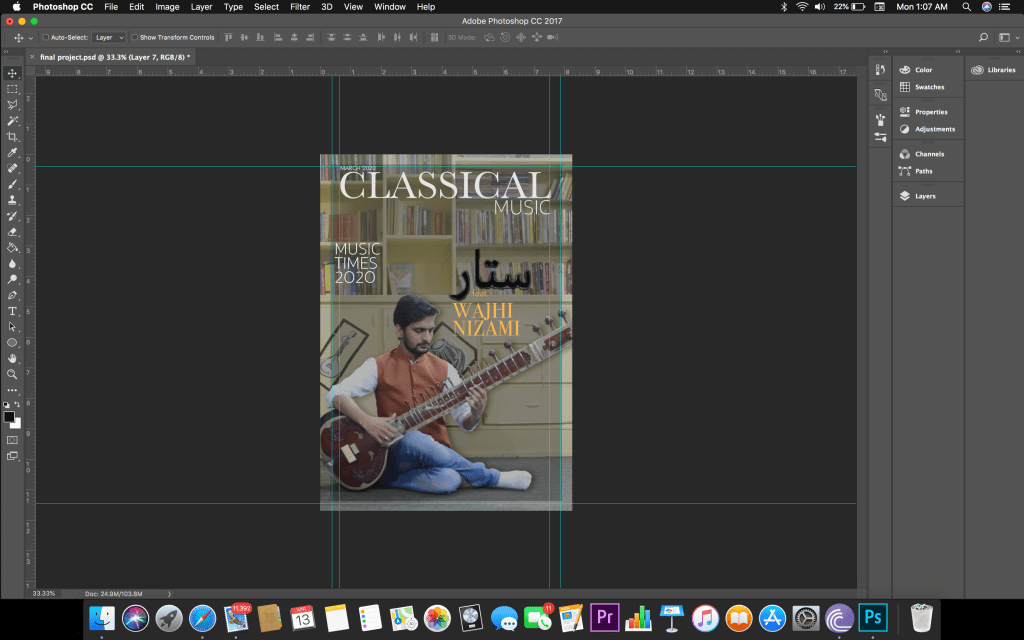
Task: Toggle Quick Mask mode
Action: pos(12,439)
